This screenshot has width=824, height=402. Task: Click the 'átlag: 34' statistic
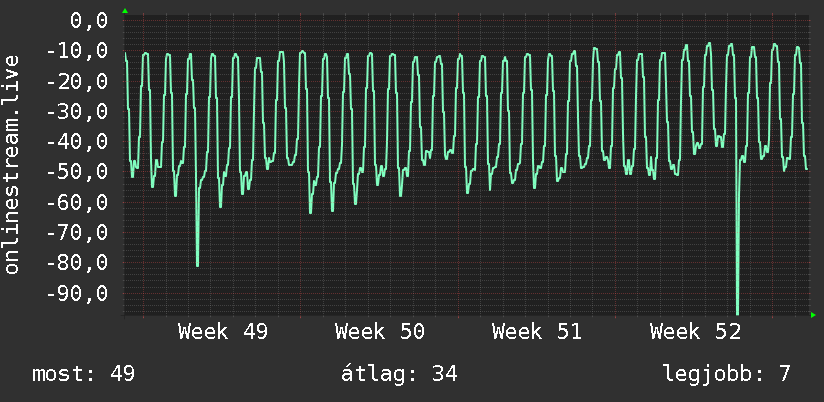click(399, 374)
